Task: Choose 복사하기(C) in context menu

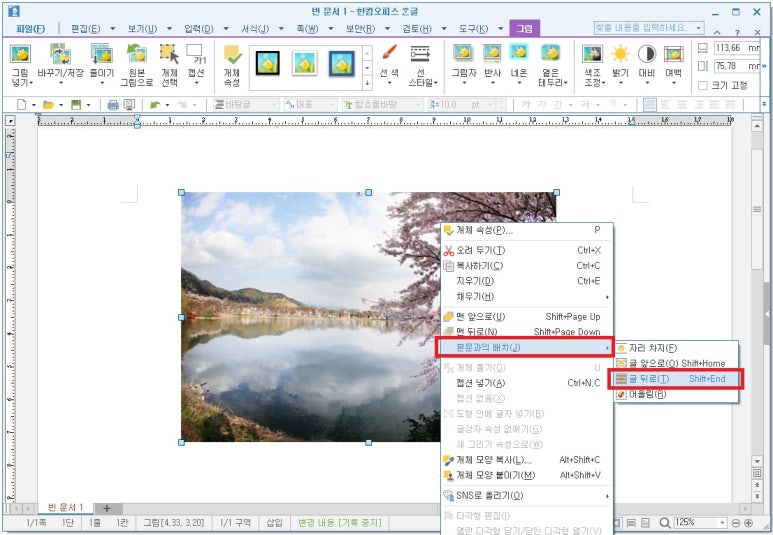Action: 527,266
